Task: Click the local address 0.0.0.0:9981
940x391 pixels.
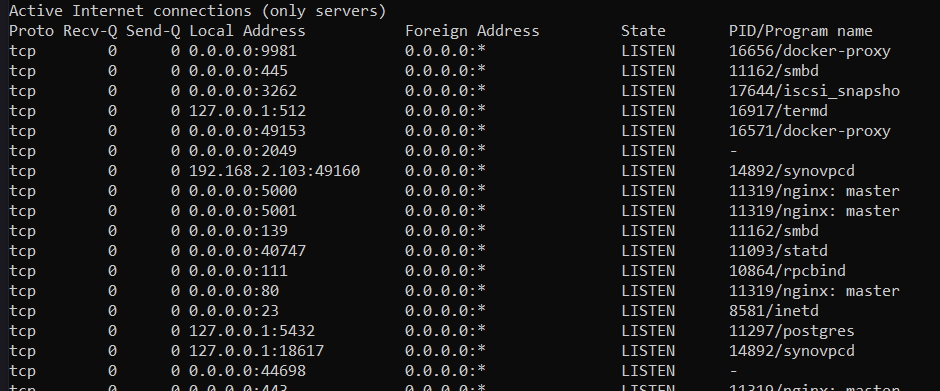Action: (x=243, y=51)
